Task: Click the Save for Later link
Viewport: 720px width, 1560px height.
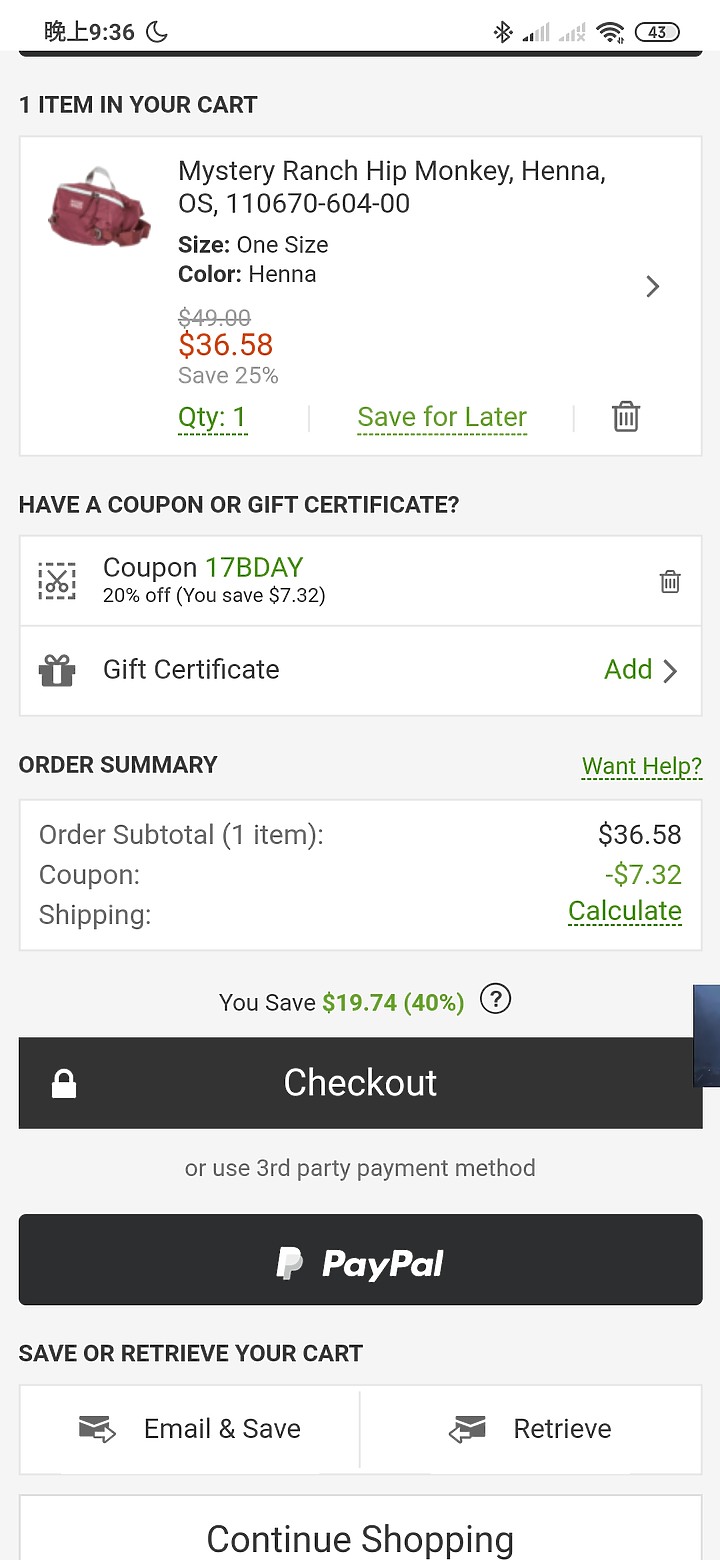Action: [442, 417]
